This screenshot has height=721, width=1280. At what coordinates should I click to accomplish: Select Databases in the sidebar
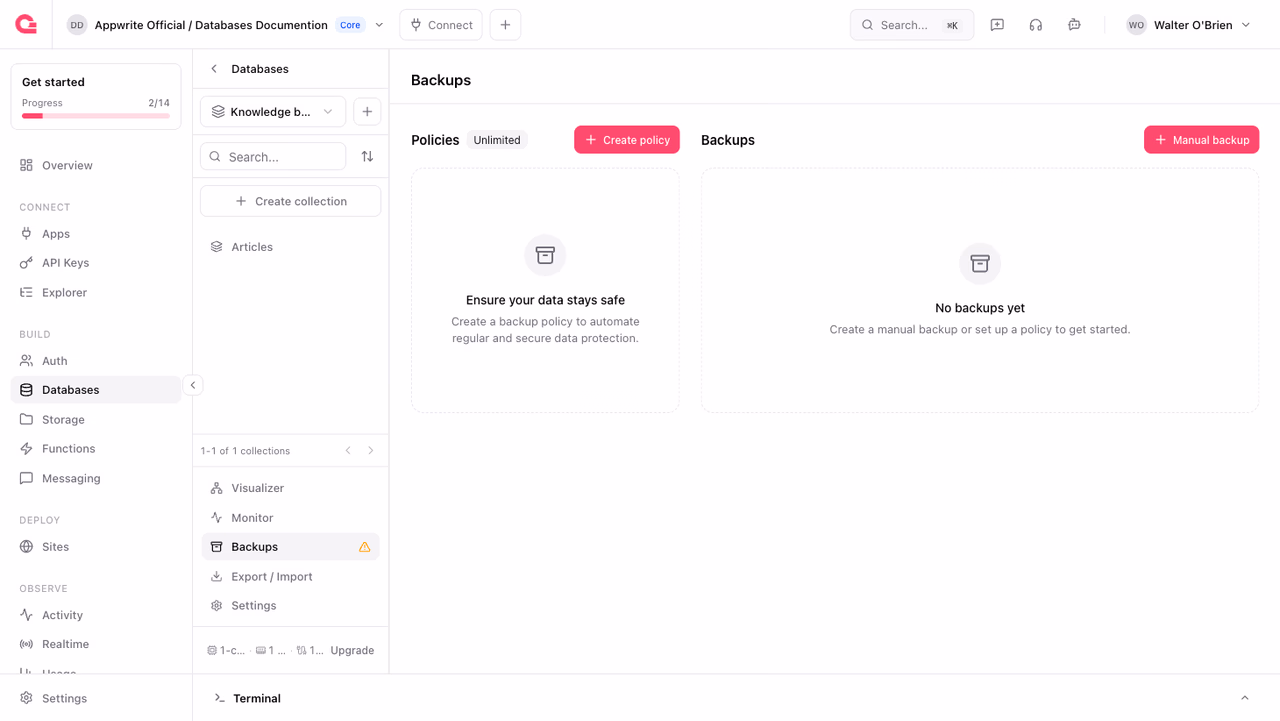96,390
